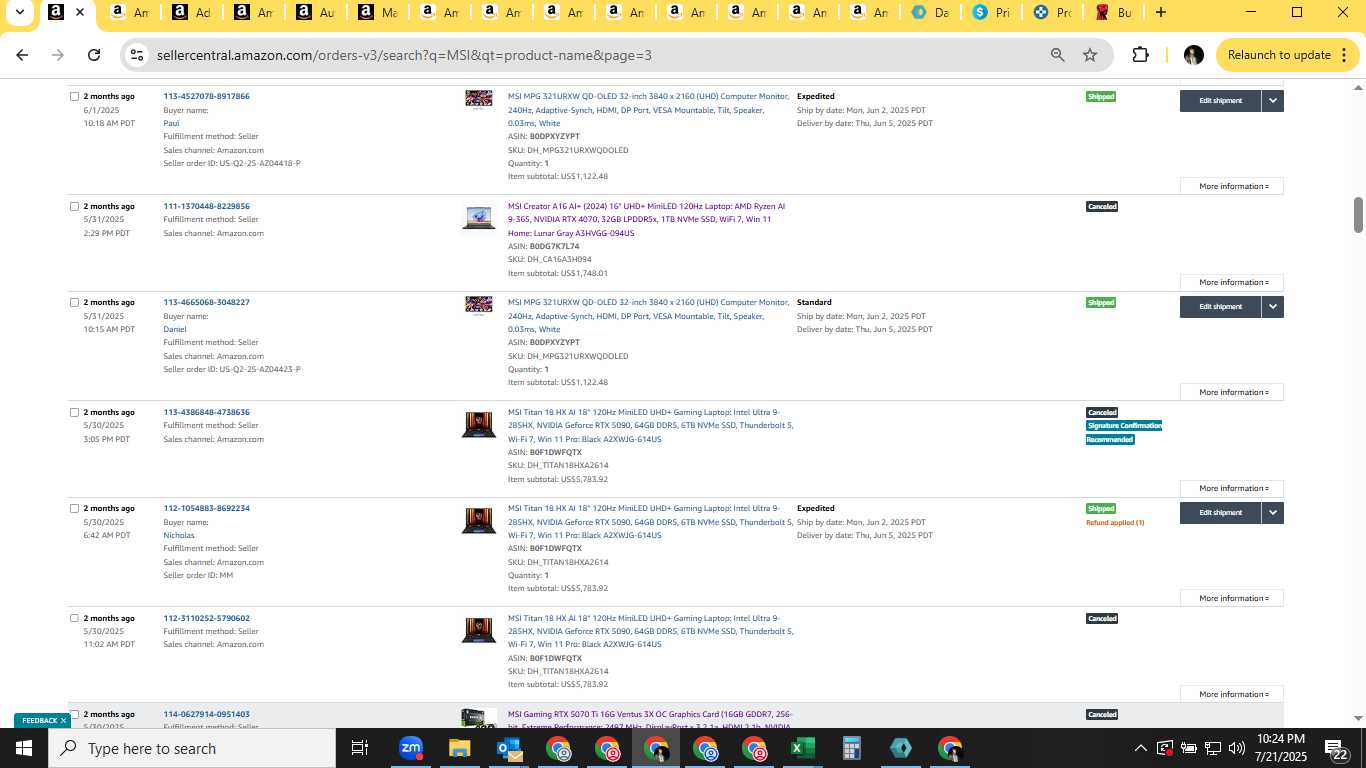Click the Windows taskbar search box
1366x768 pixels.
191,748
